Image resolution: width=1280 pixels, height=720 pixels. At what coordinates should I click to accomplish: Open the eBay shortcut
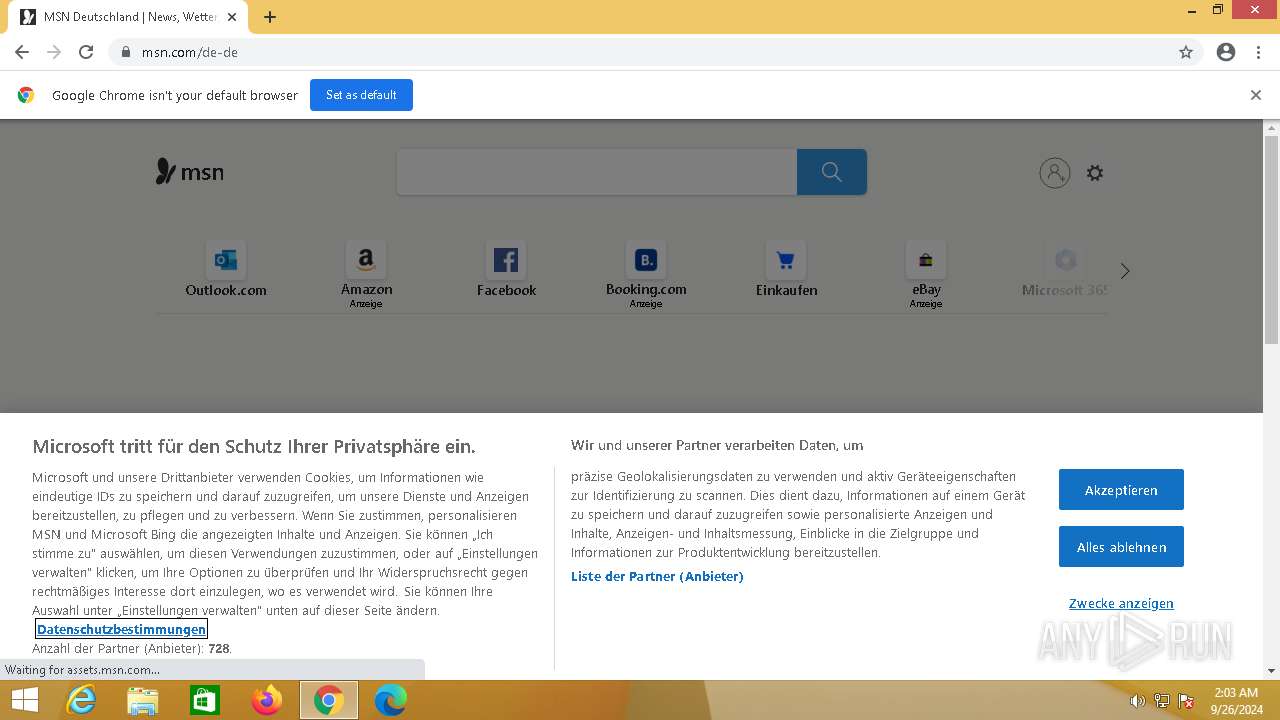pyautogui.click(x=926, y=273)
